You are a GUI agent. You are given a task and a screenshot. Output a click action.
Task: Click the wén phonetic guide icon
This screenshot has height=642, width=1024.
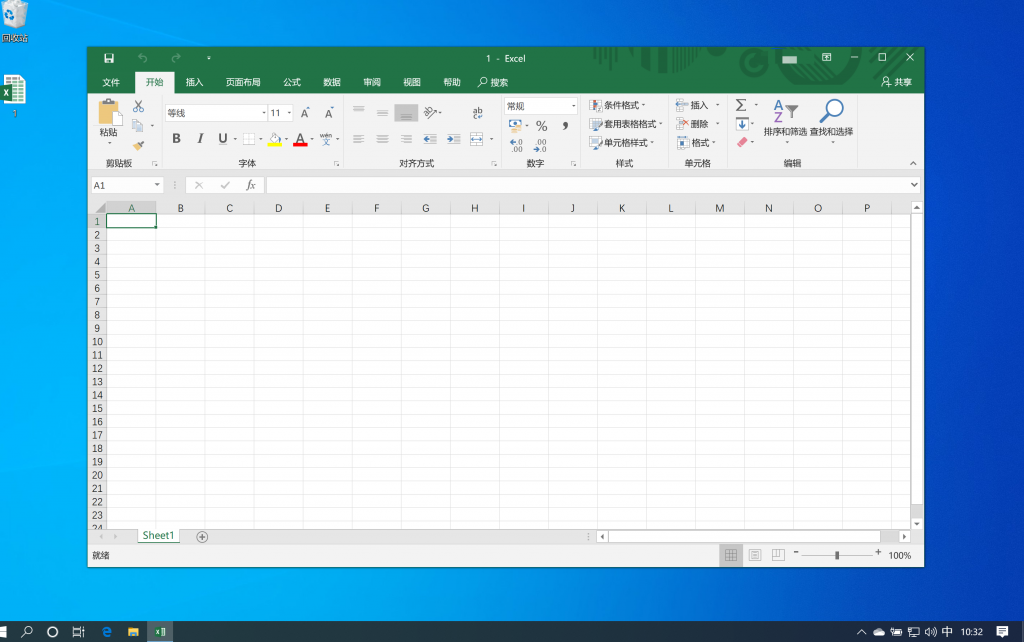(326, 138)
